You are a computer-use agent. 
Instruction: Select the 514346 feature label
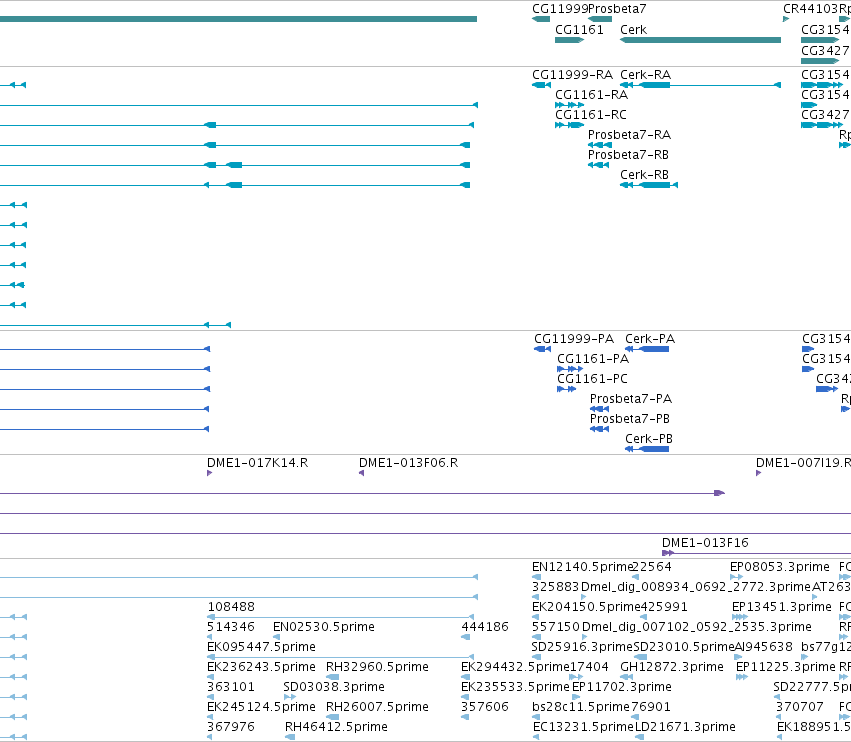pos(231,627)
